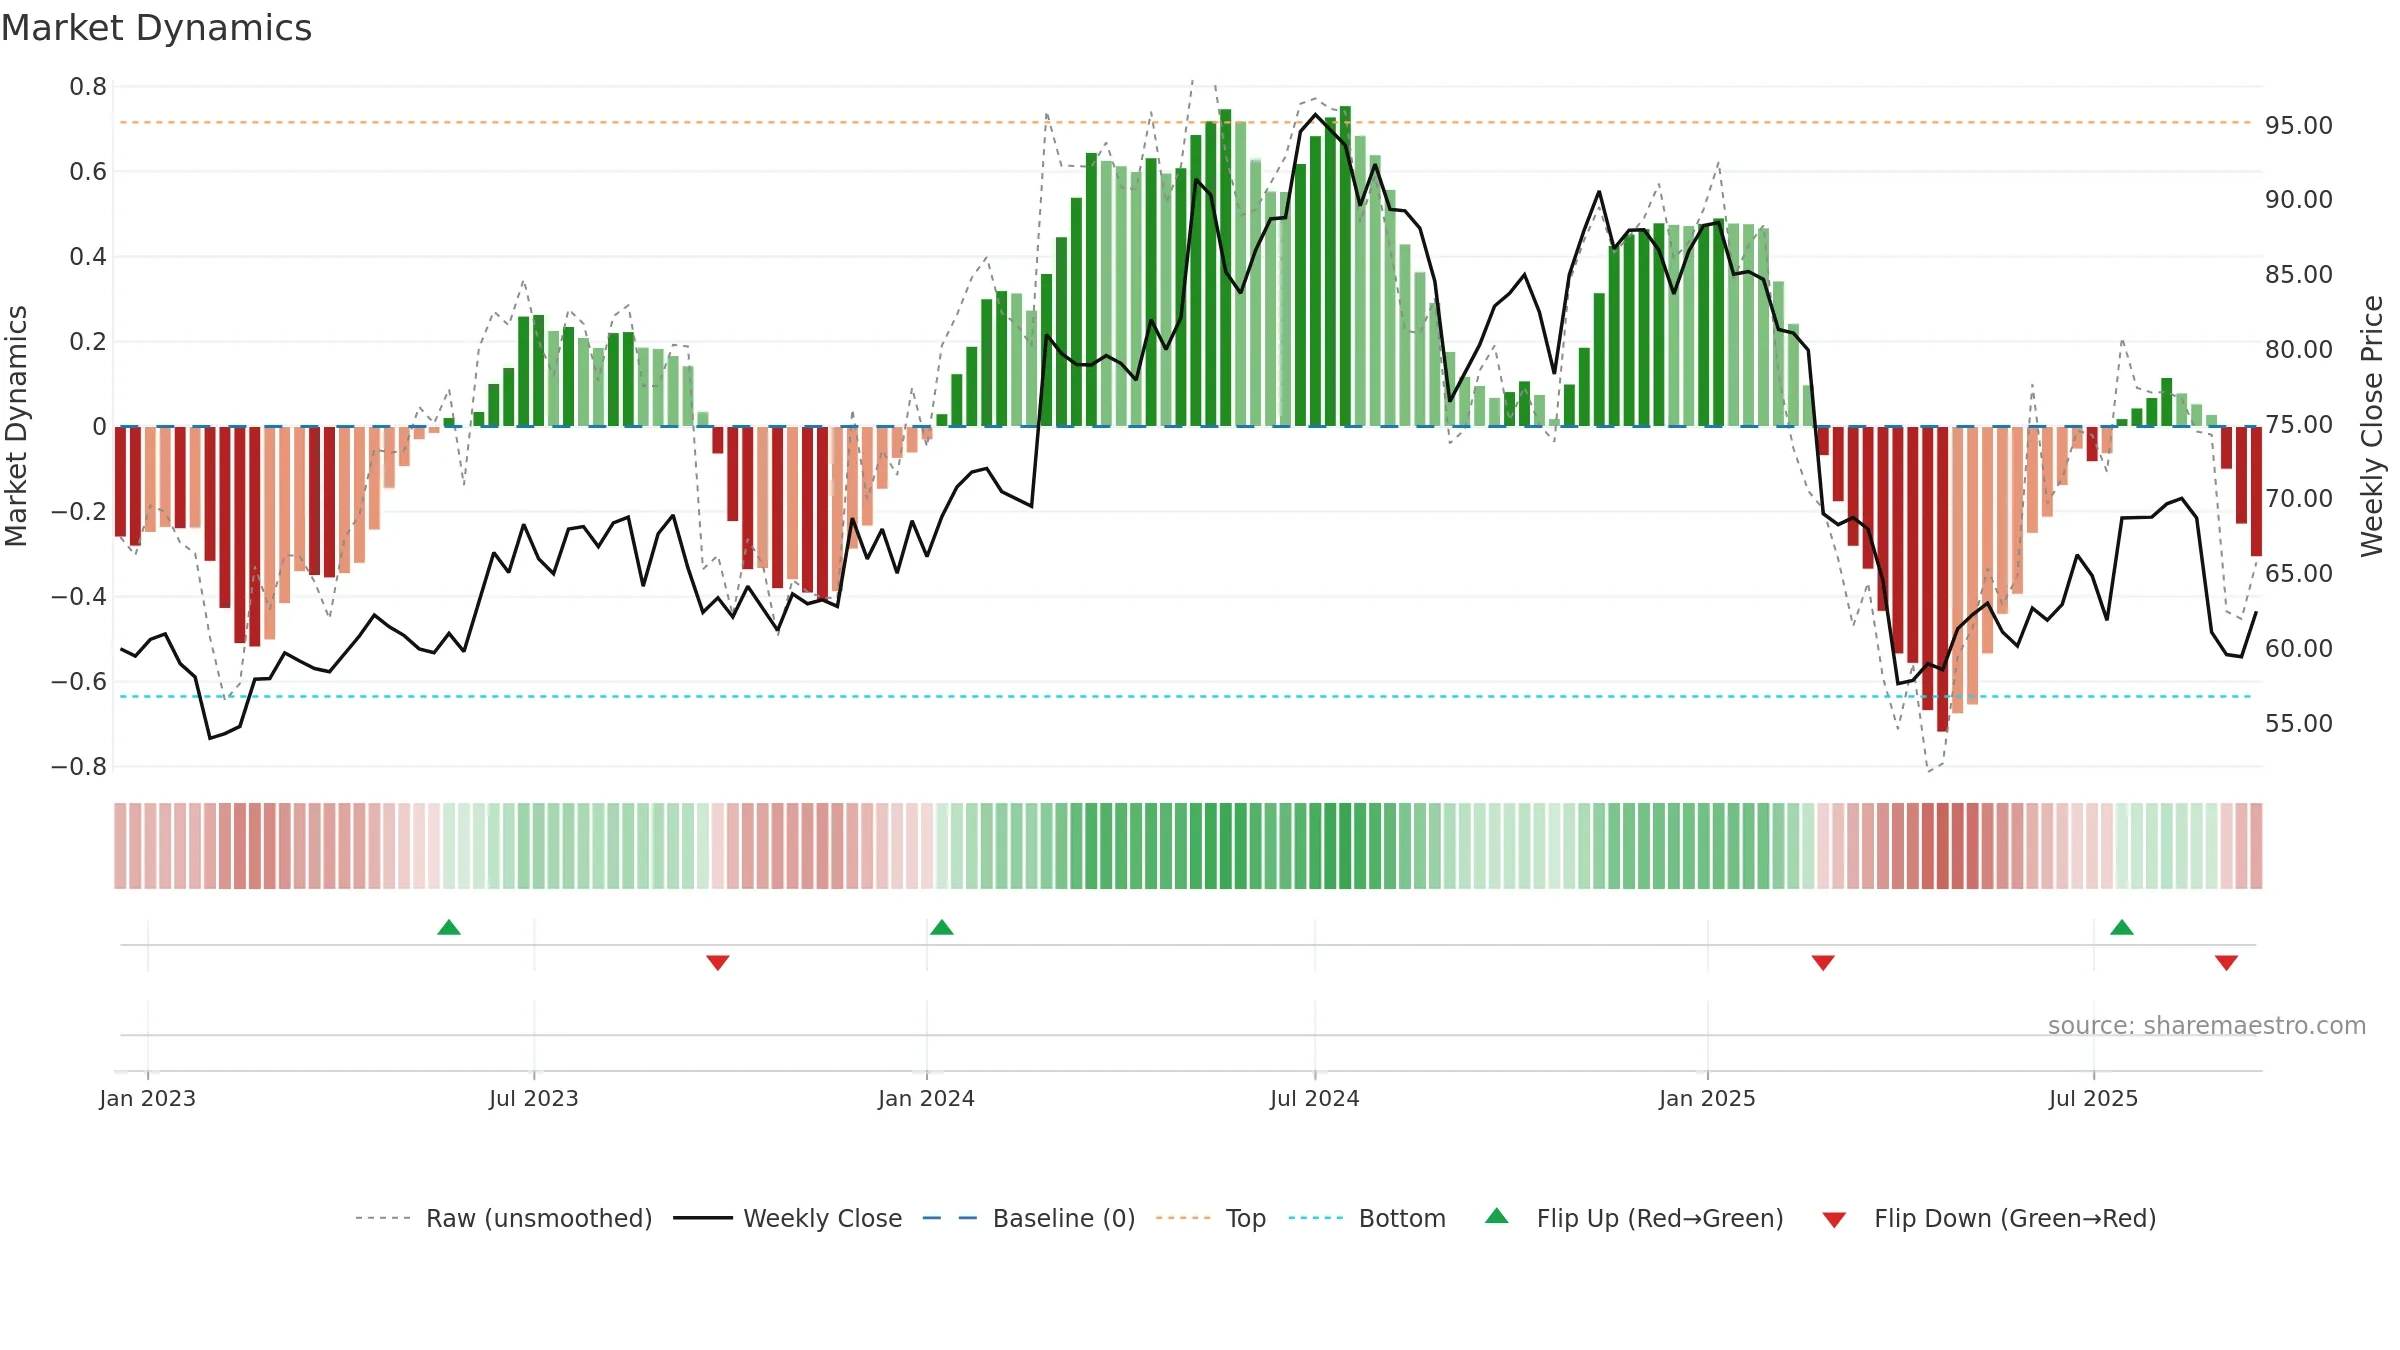
Task: Click the −0.6 left axis tick label
Action: pos(79,682)
